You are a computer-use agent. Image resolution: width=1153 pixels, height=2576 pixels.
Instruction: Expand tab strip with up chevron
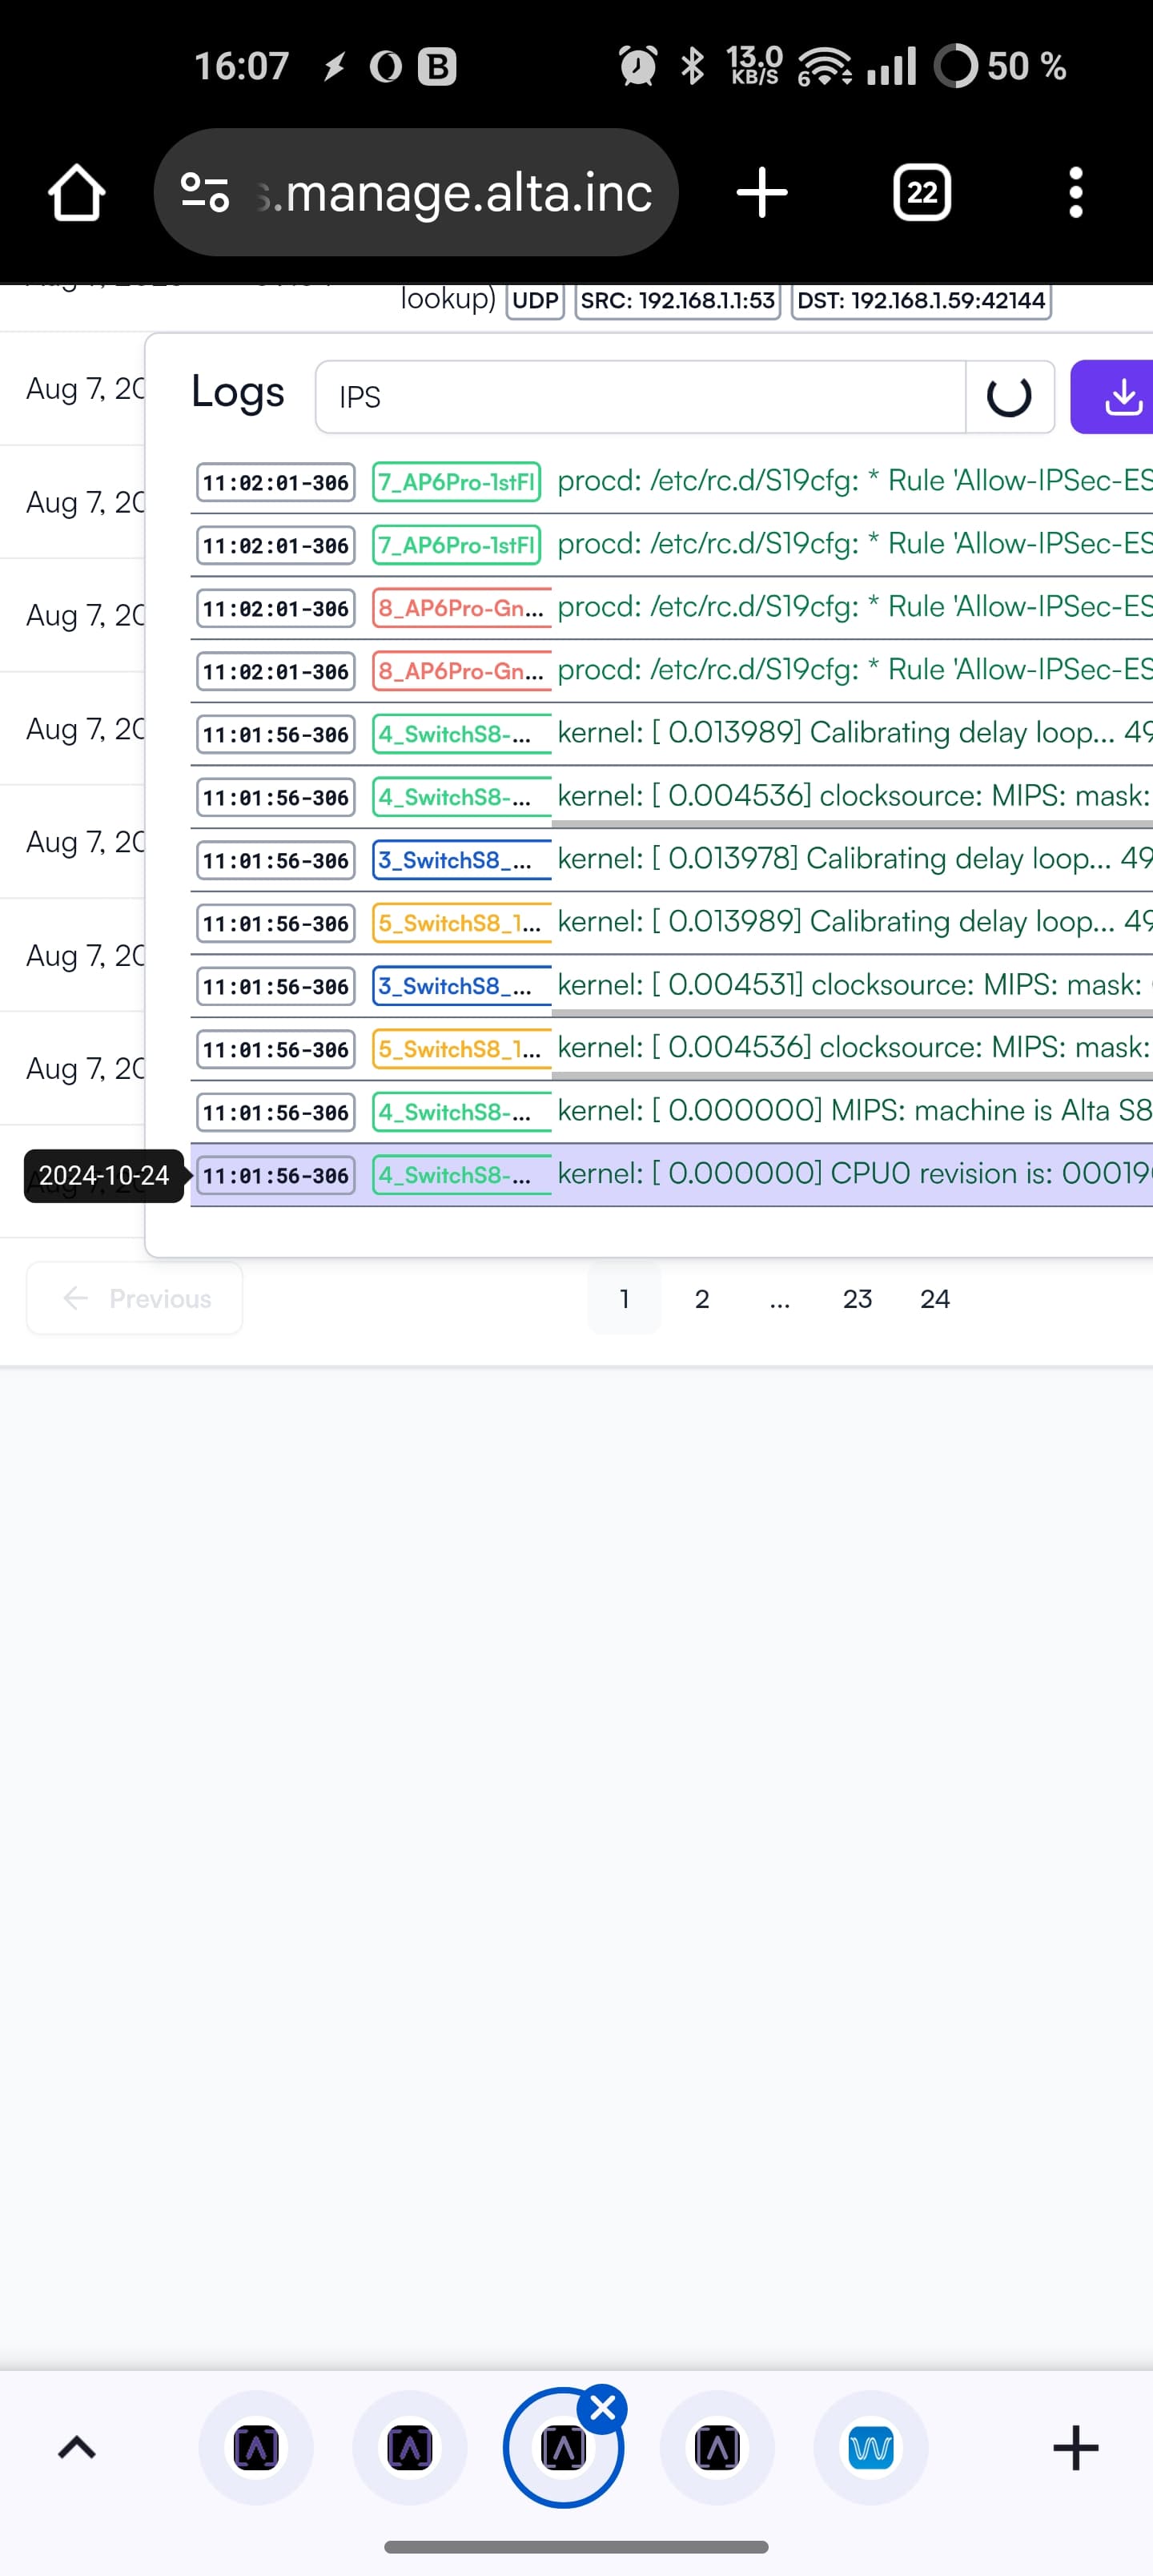point(77,2448)
